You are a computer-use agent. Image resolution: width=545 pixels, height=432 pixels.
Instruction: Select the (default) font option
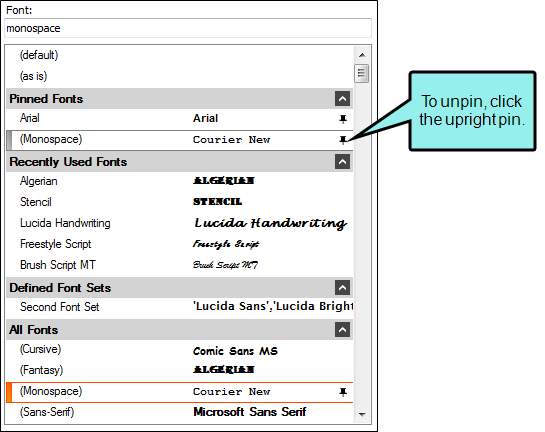180,55
